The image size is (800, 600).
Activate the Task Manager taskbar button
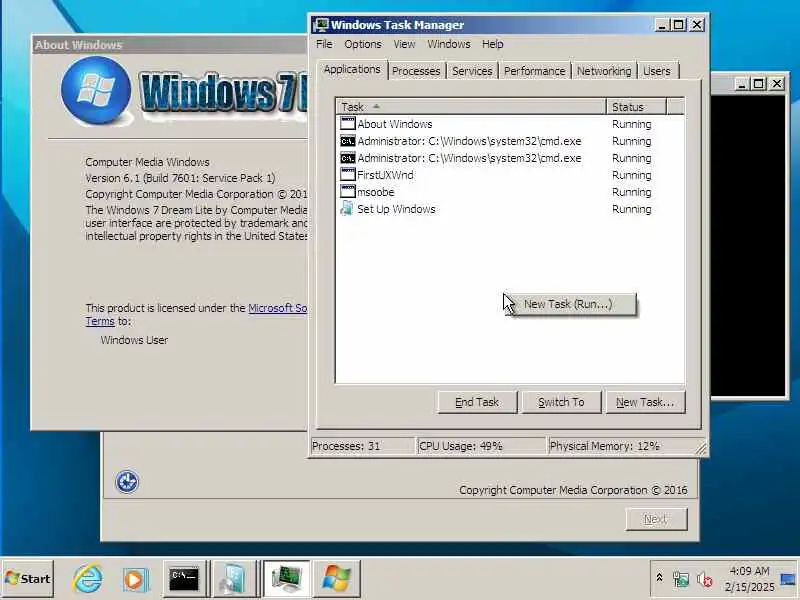click(287, 579)
